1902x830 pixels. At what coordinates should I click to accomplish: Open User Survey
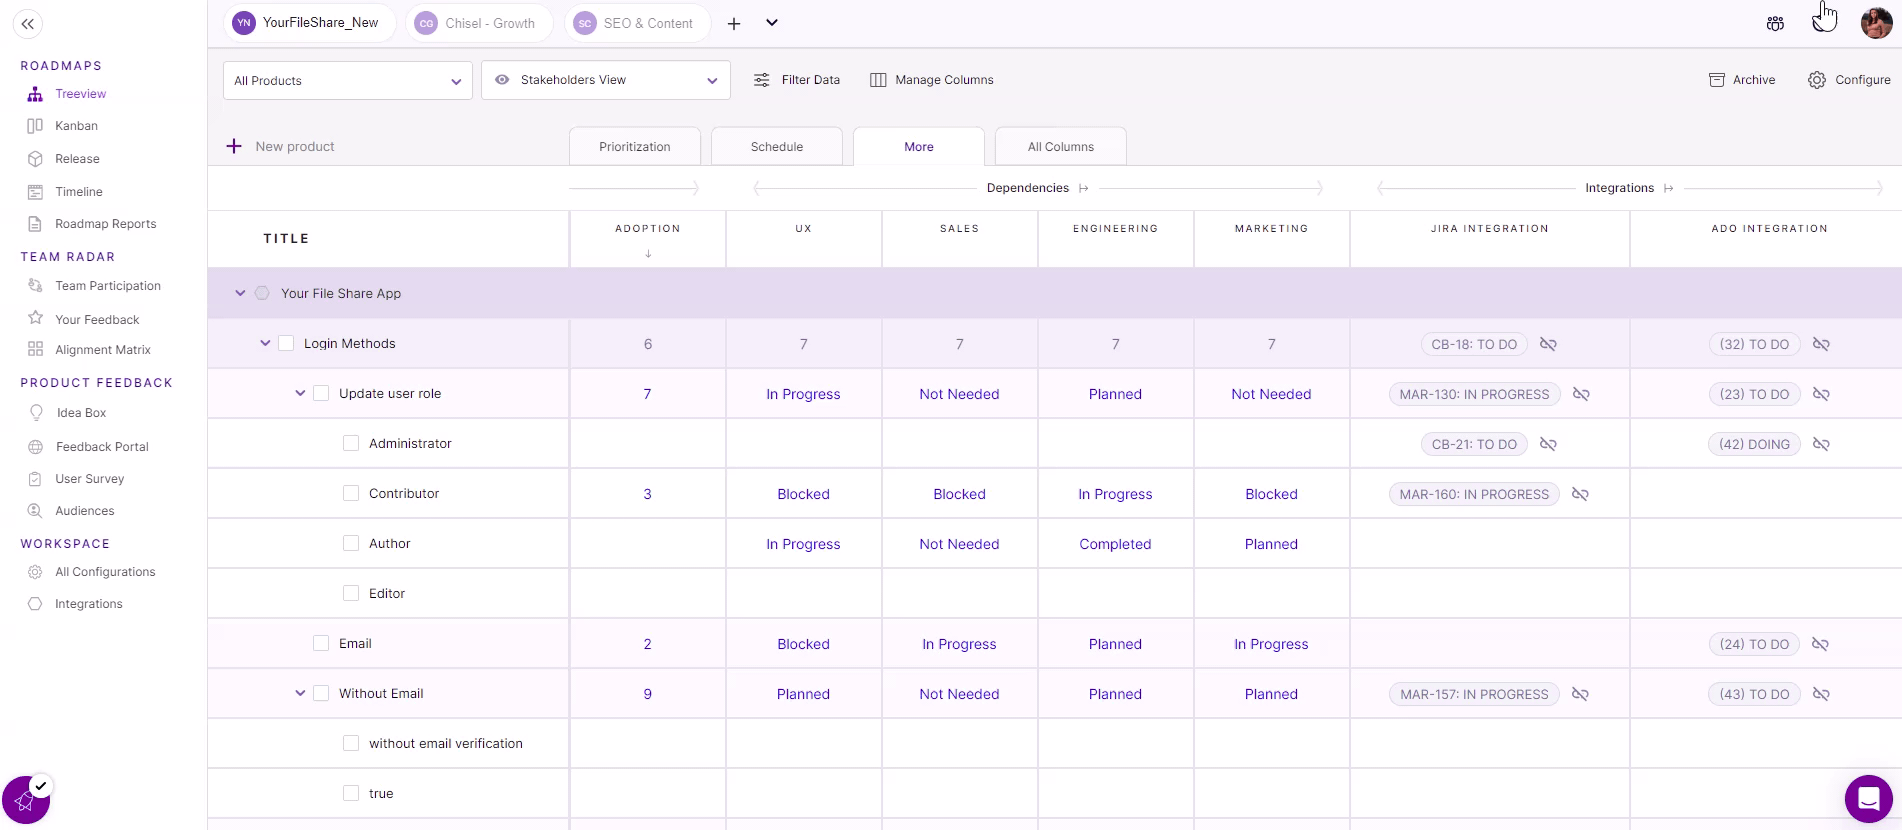point(89,479)
